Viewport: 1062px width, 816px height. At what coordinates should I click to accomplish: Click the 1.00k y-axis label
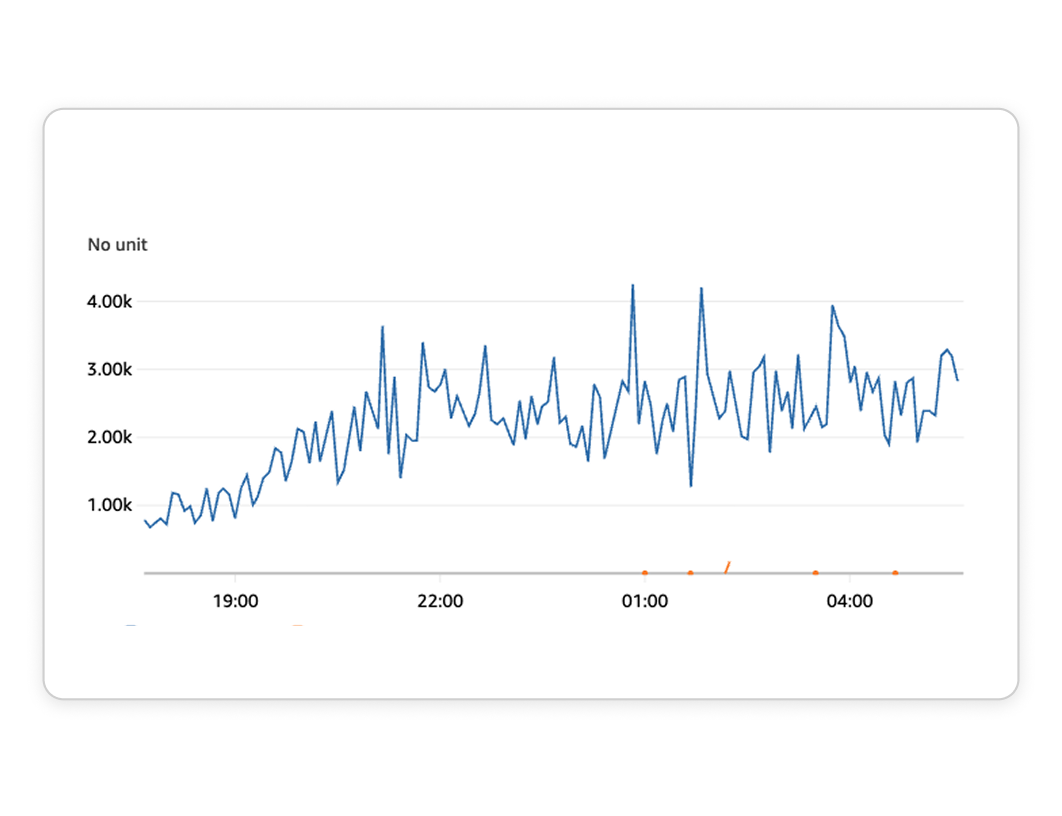[109, 505]
